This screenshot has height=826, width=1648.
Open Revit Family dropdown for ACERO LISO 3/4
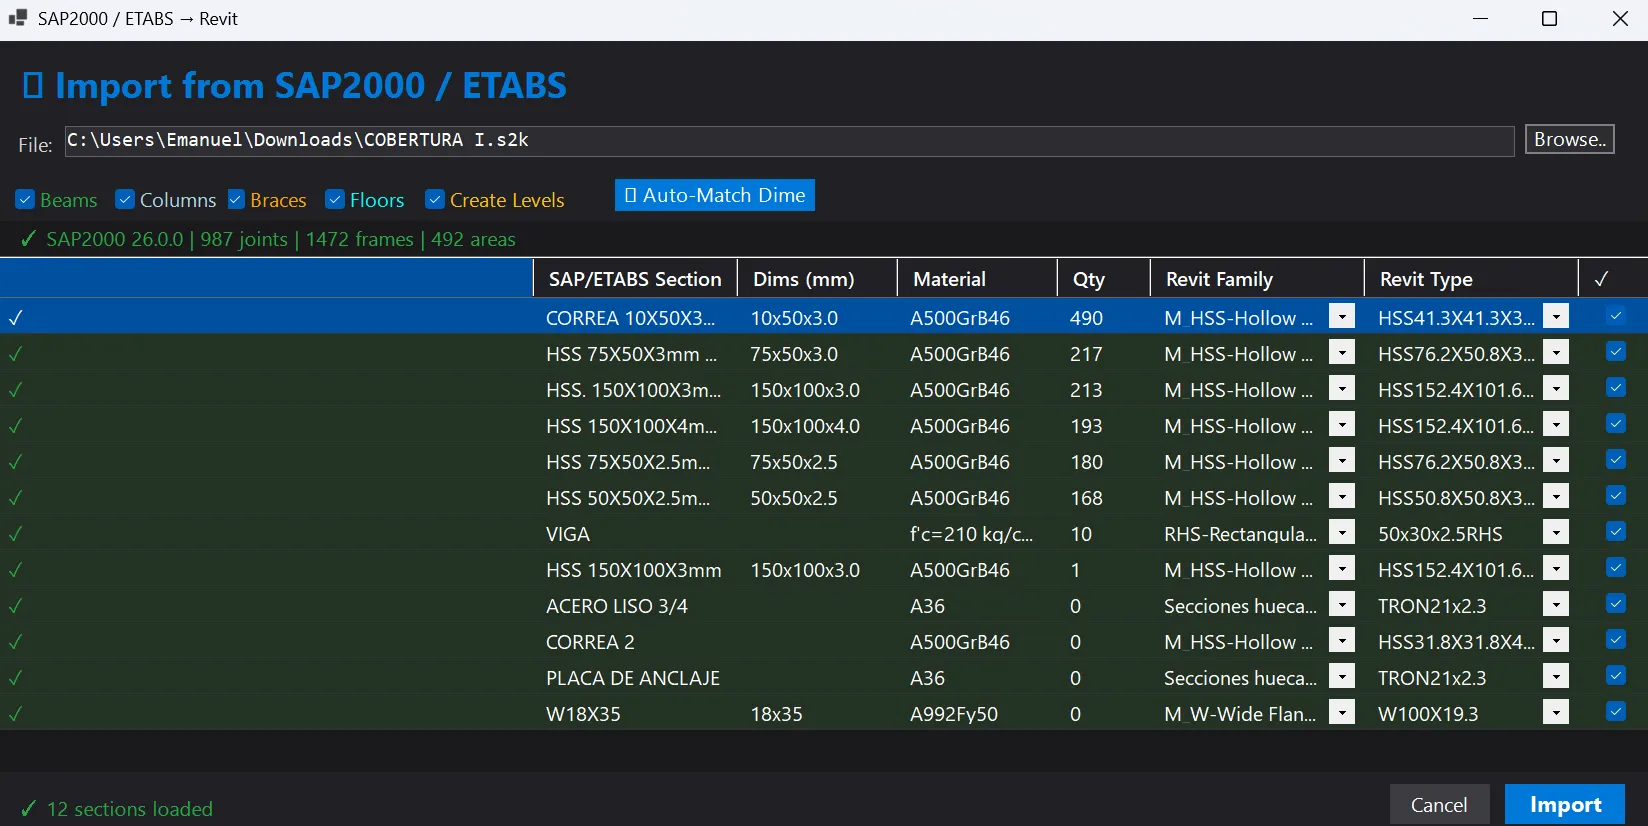[1342, 605]
